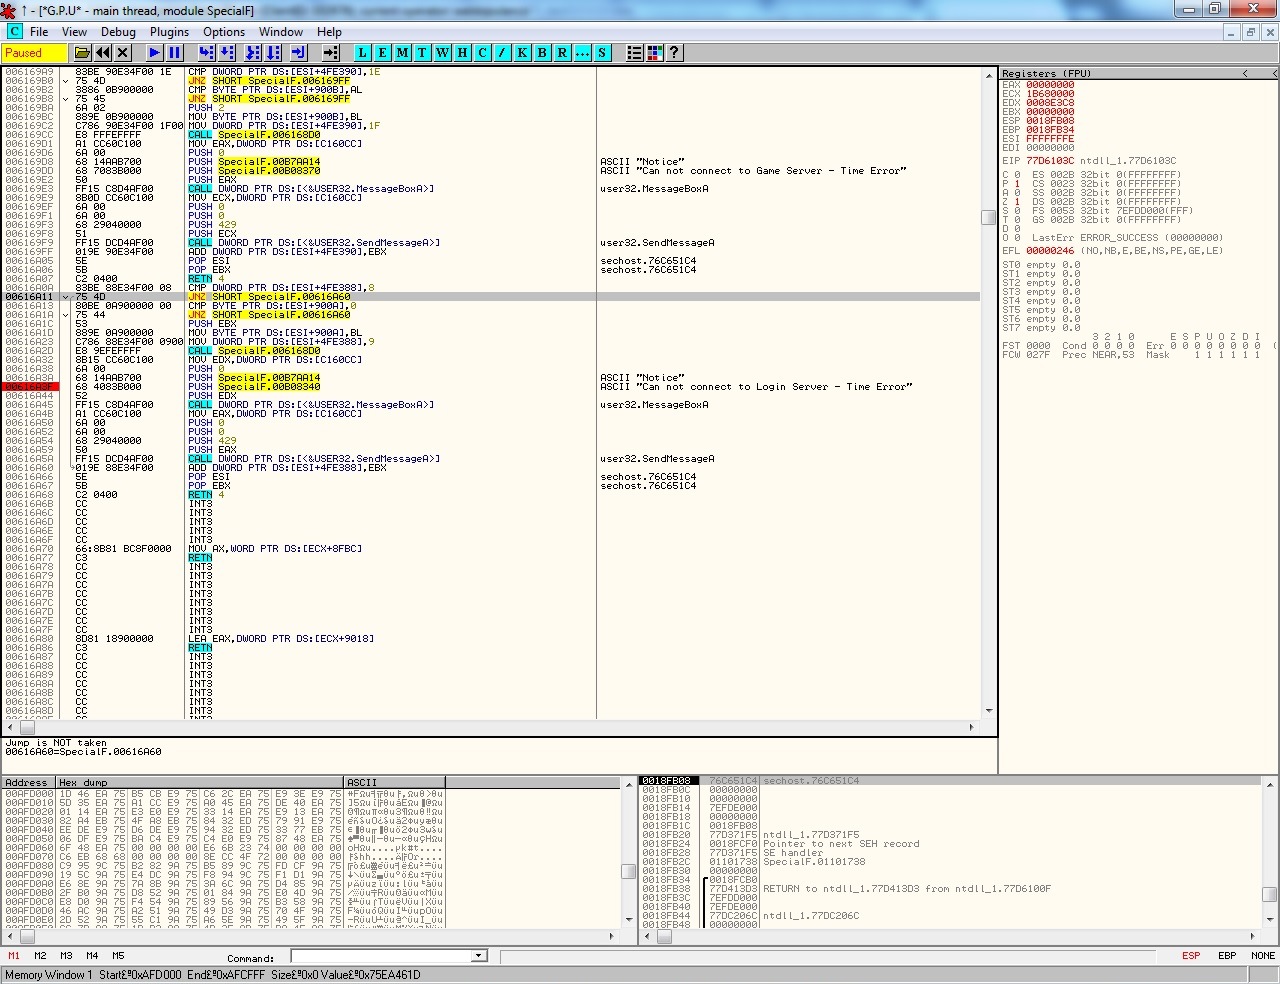The width and height of the screenshot is (1280, 984).
Task: Show Breakpoints via B button
Action: pos(542,53)
